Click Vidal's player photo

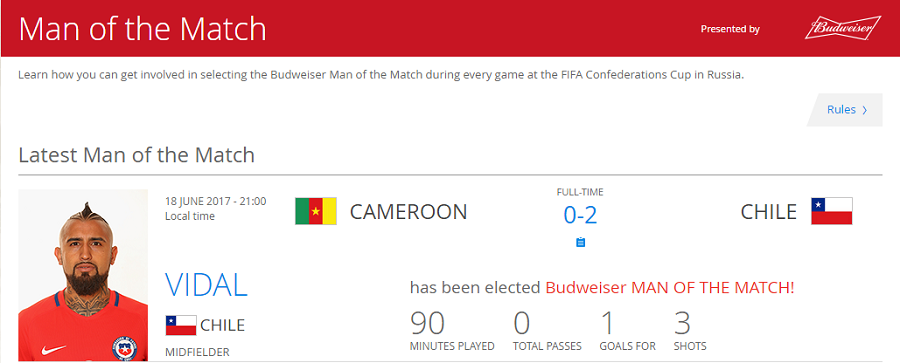pyautogui.click(x=83, y=275)
